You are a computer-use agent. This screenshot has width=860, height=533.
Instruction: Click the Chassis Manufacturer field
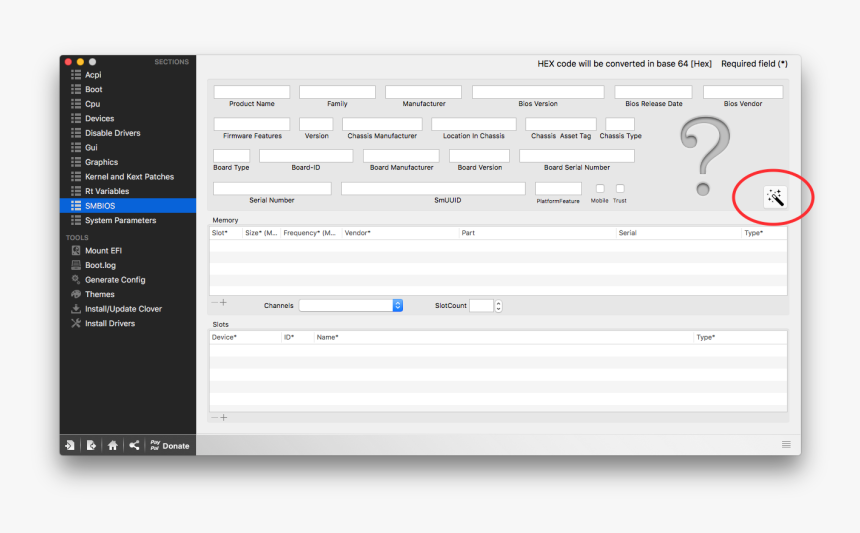tap(382, 124)
